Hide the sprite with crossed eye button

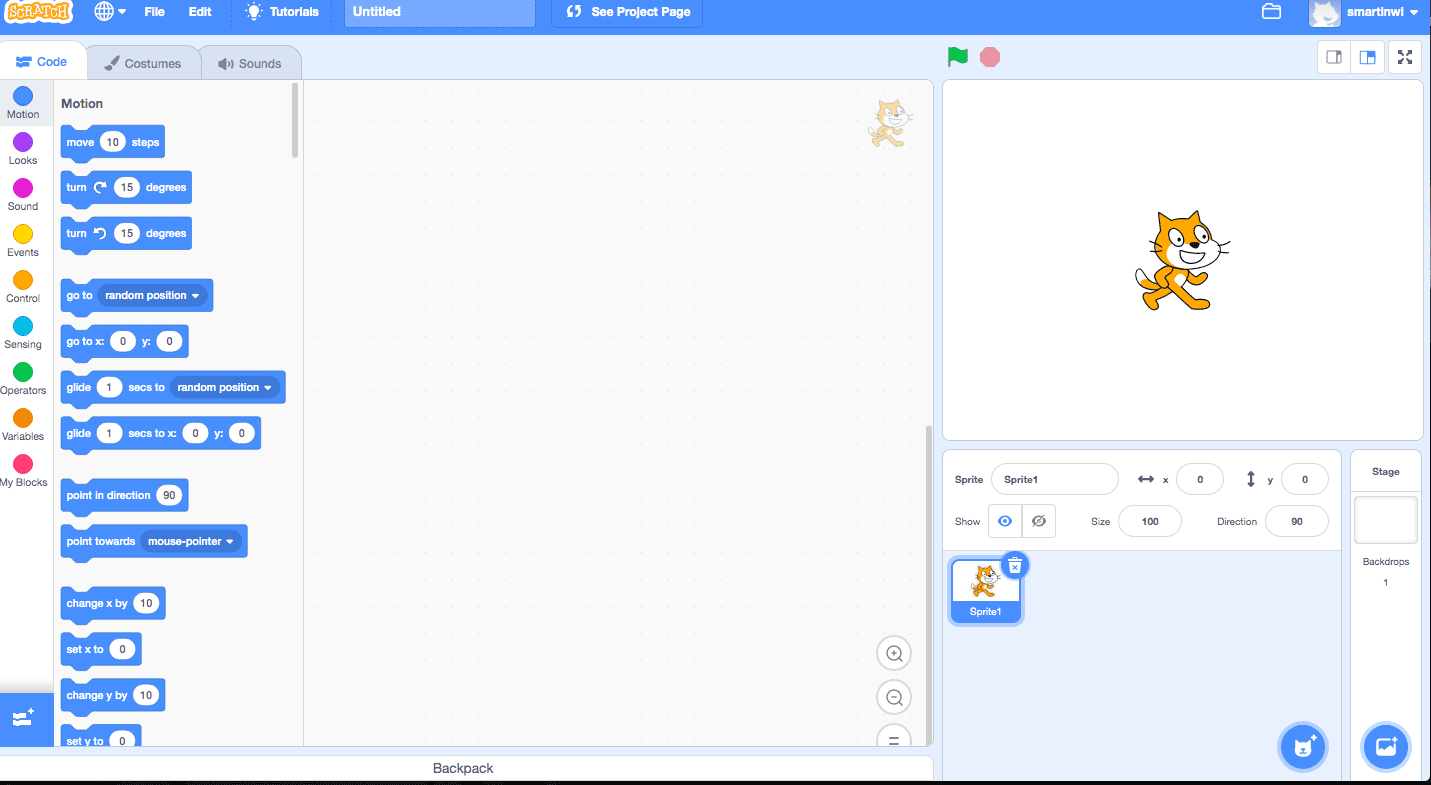[1039, 521]
